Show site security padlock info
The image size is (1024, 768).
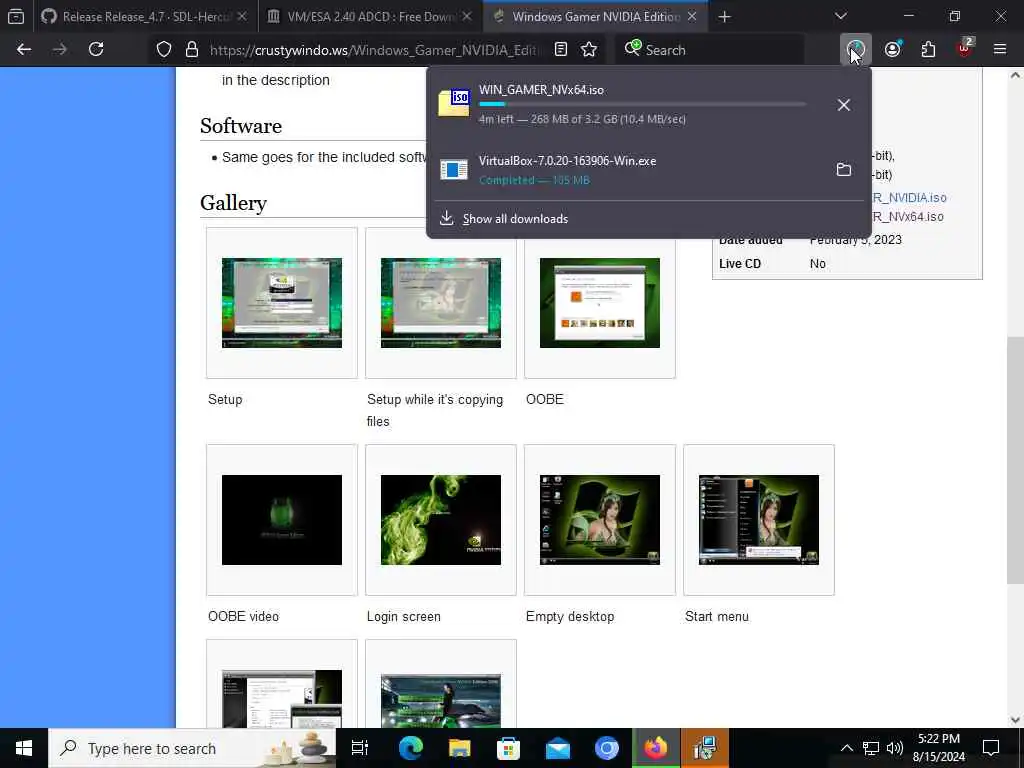tap(191, 50)
